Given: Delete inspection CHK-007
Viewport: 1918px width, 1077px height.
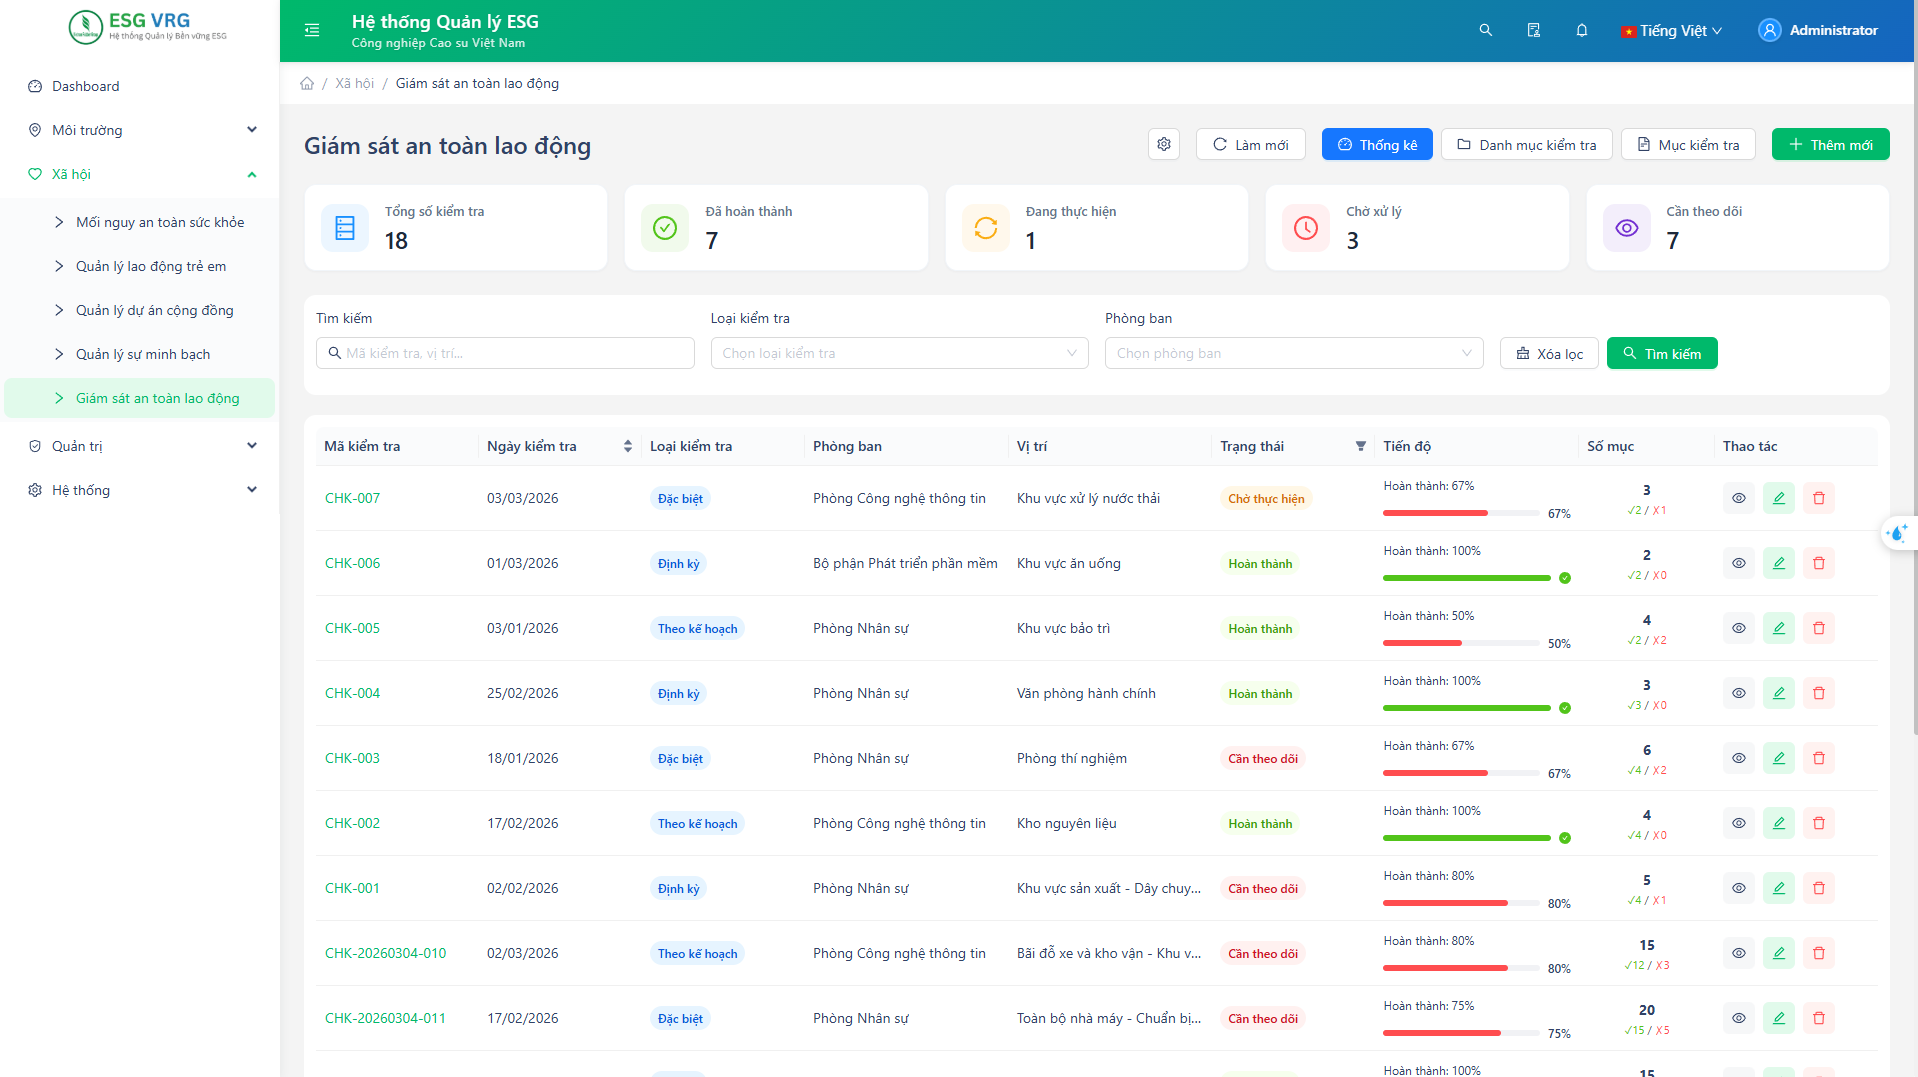Looking at the screenshot, I should (x=1819, y=498).
